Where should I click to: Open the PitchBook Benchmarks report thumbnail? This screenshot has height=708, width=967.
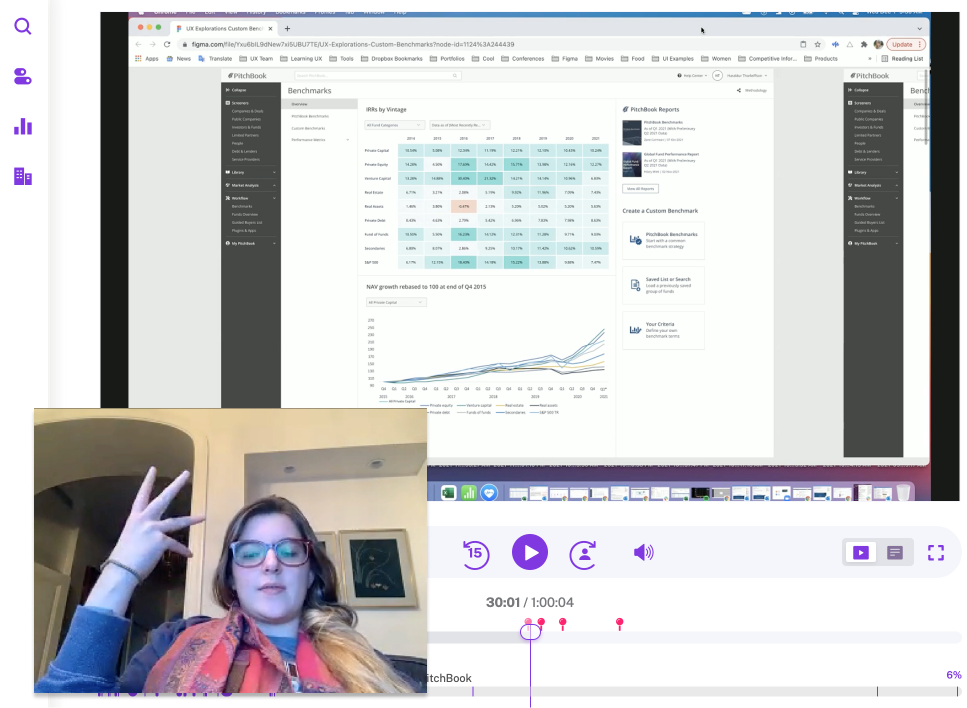pos(632,132)
